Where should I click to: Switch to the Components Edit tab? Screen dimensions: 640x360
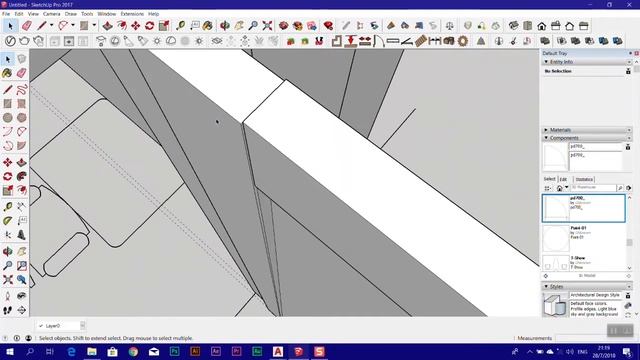(564, 179)
